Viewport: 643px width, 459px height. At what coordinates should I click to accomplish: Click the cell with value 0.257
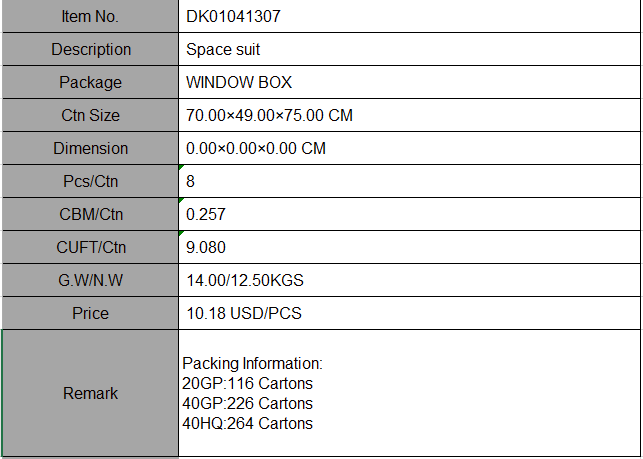(x=409, y=214)
